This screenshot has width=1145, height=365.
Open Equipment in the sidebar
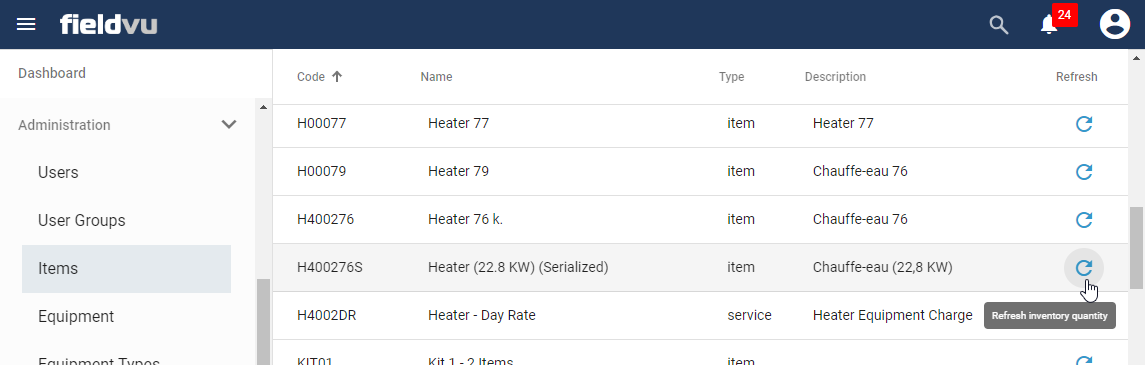[x=76, y=317]
